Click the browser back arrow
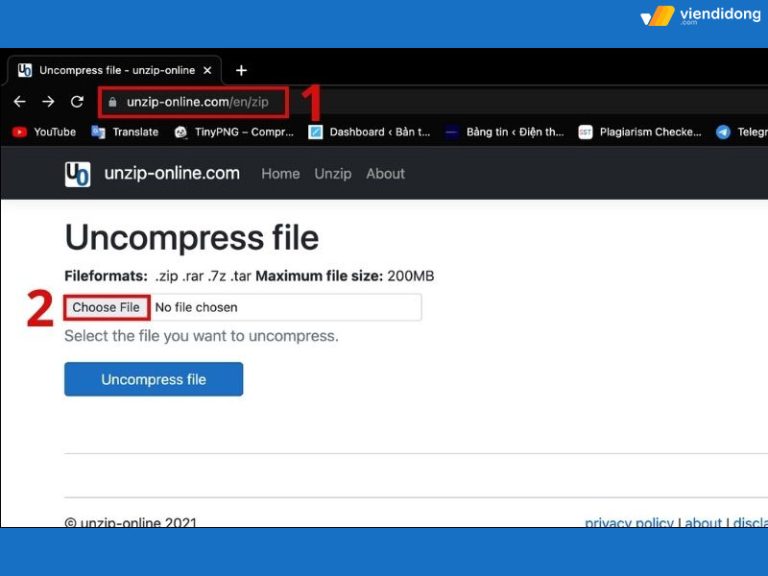Screen dimensions: 768x576 [19, 102]
